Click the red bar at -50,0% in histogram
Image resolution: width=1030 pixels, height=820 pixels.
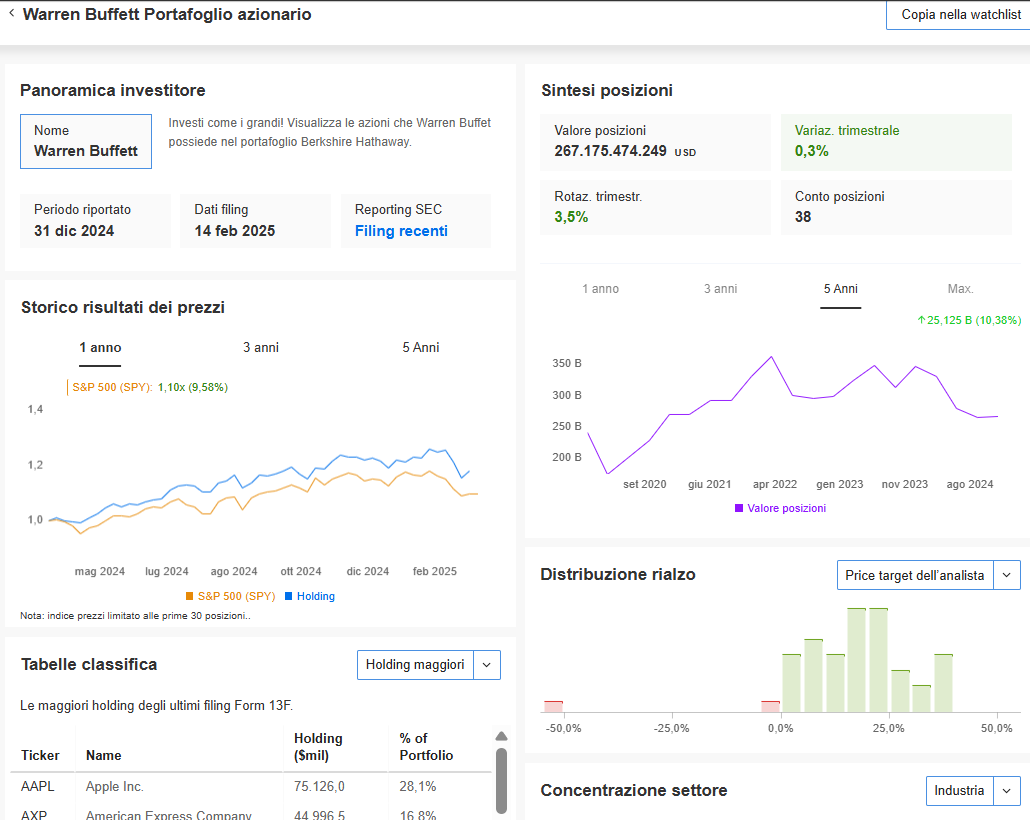[554, 707]
